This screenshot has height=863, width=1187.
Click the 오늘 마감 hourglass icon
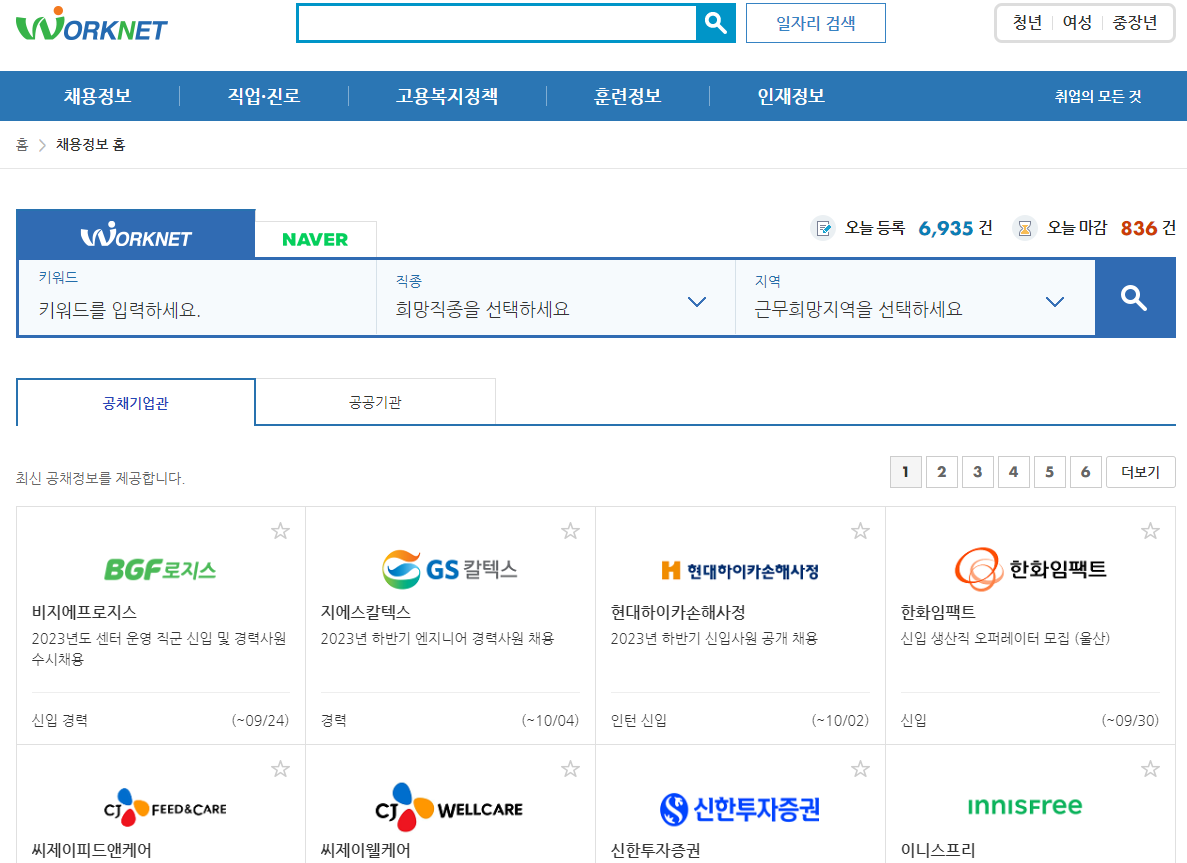(x=1025, y=228)
